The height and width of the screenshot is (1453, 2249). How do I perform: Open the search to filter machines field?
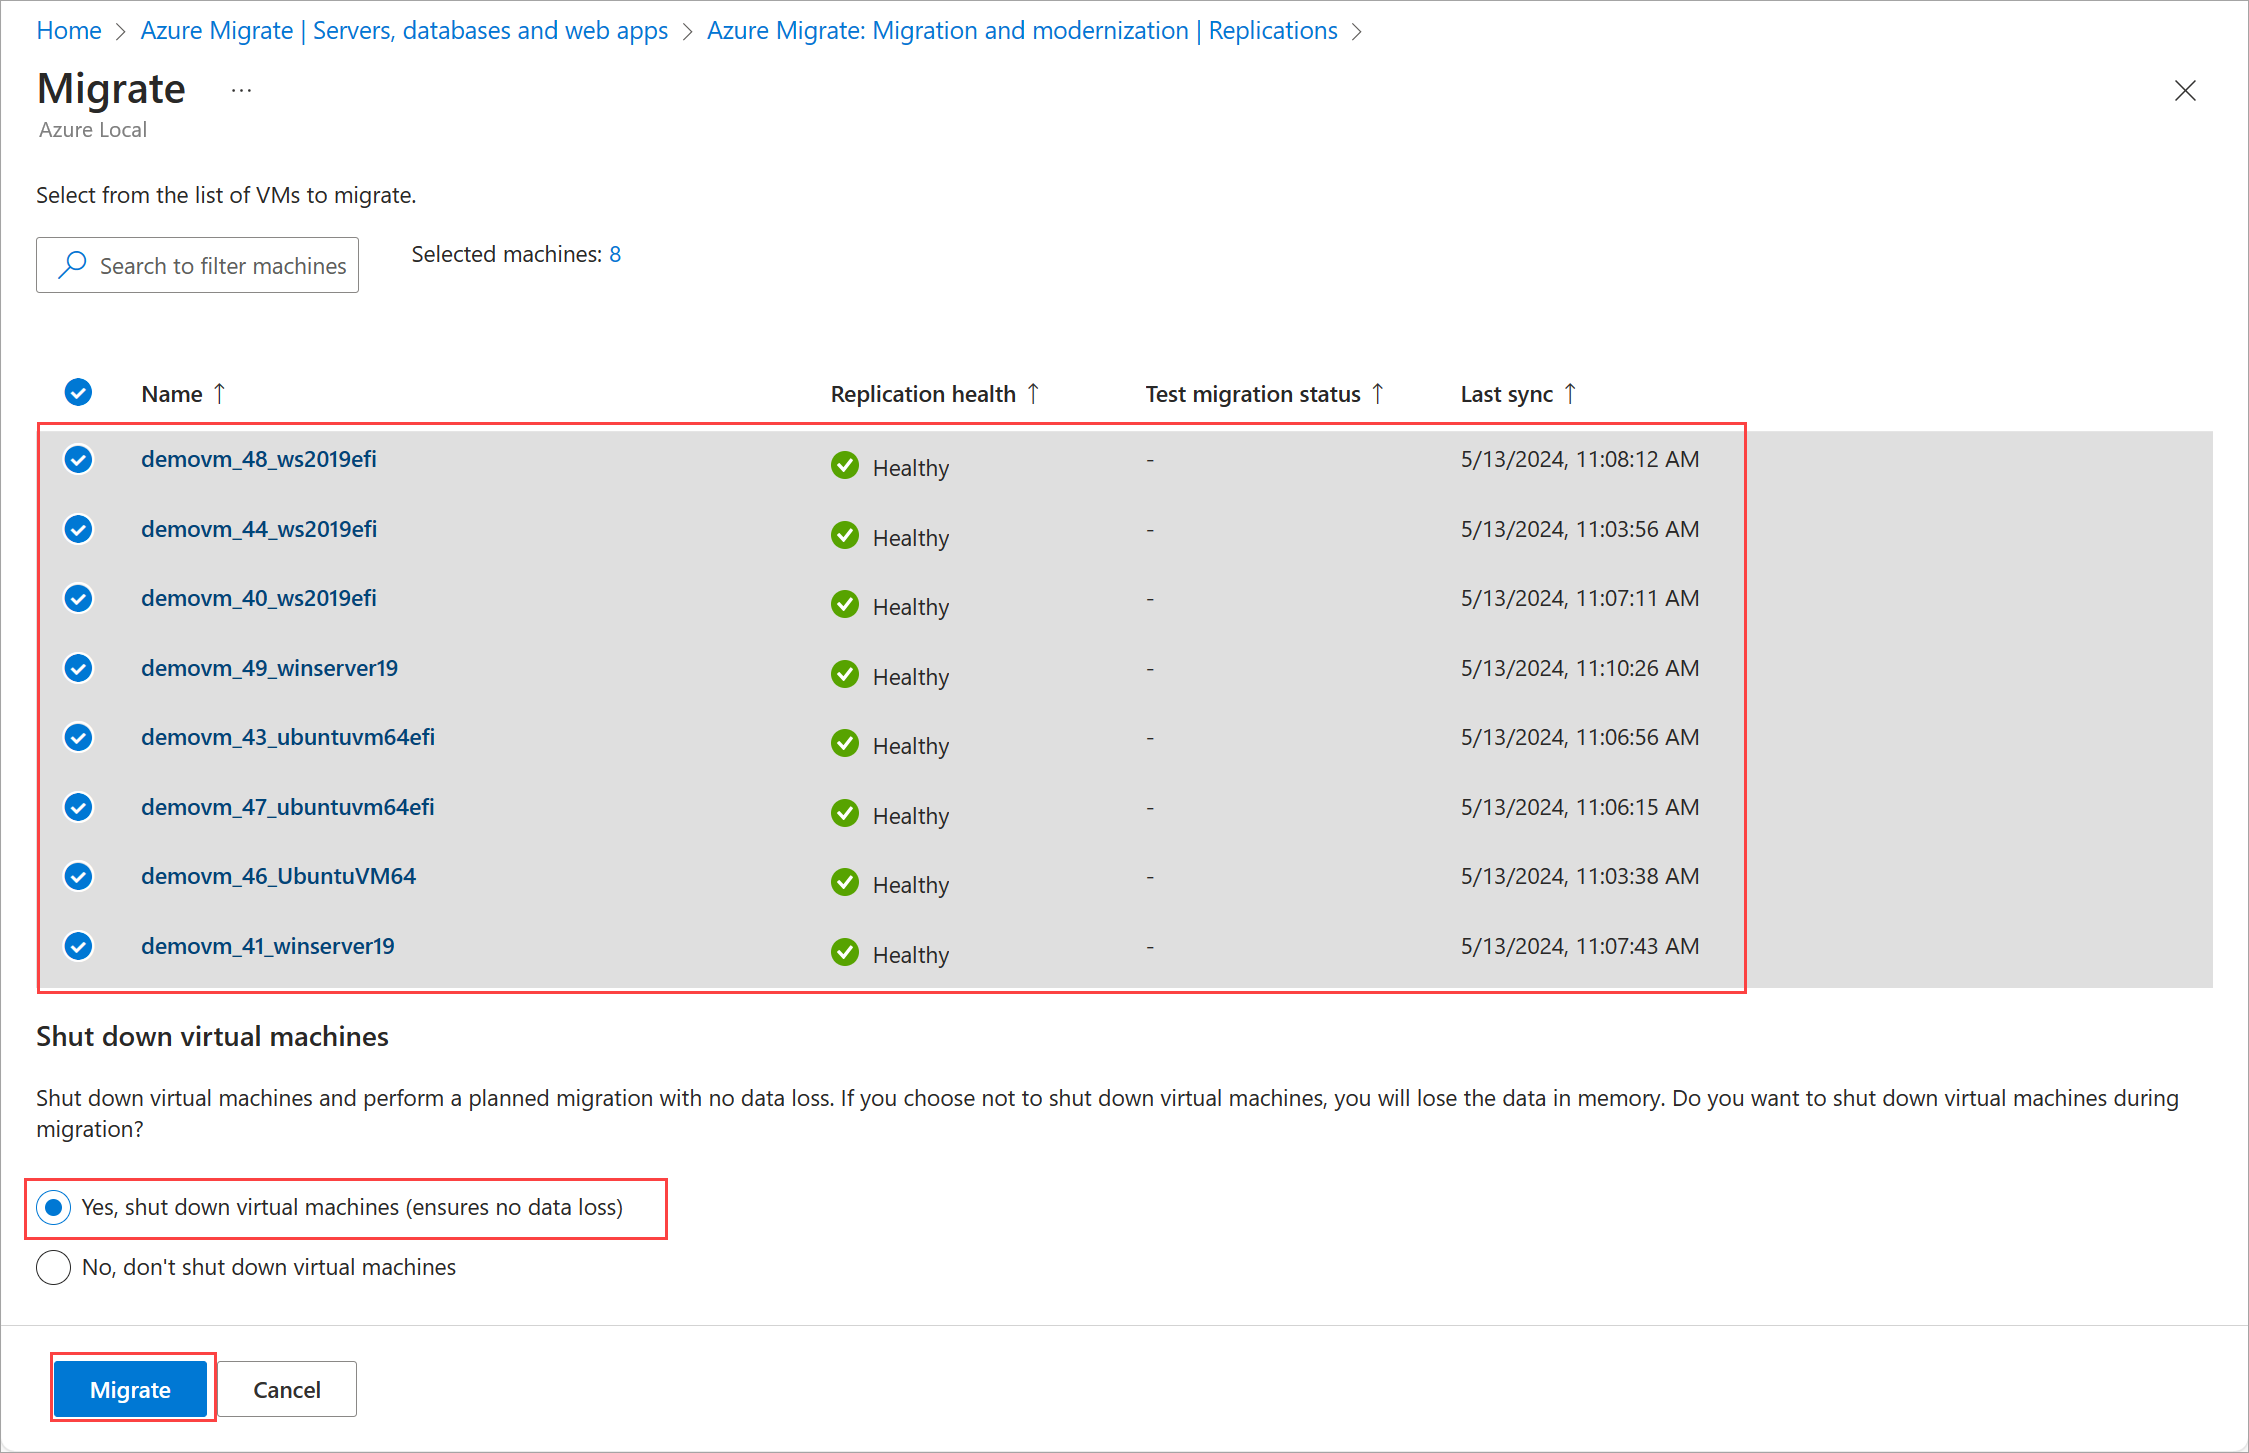197,265
